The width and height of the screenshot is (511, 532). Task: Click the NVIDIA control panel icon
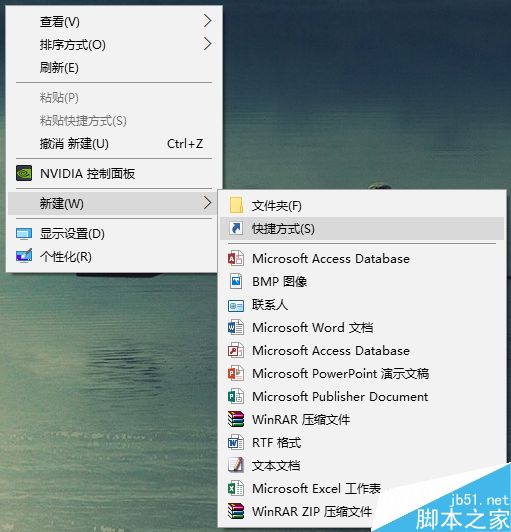click(x=24, y=173)
